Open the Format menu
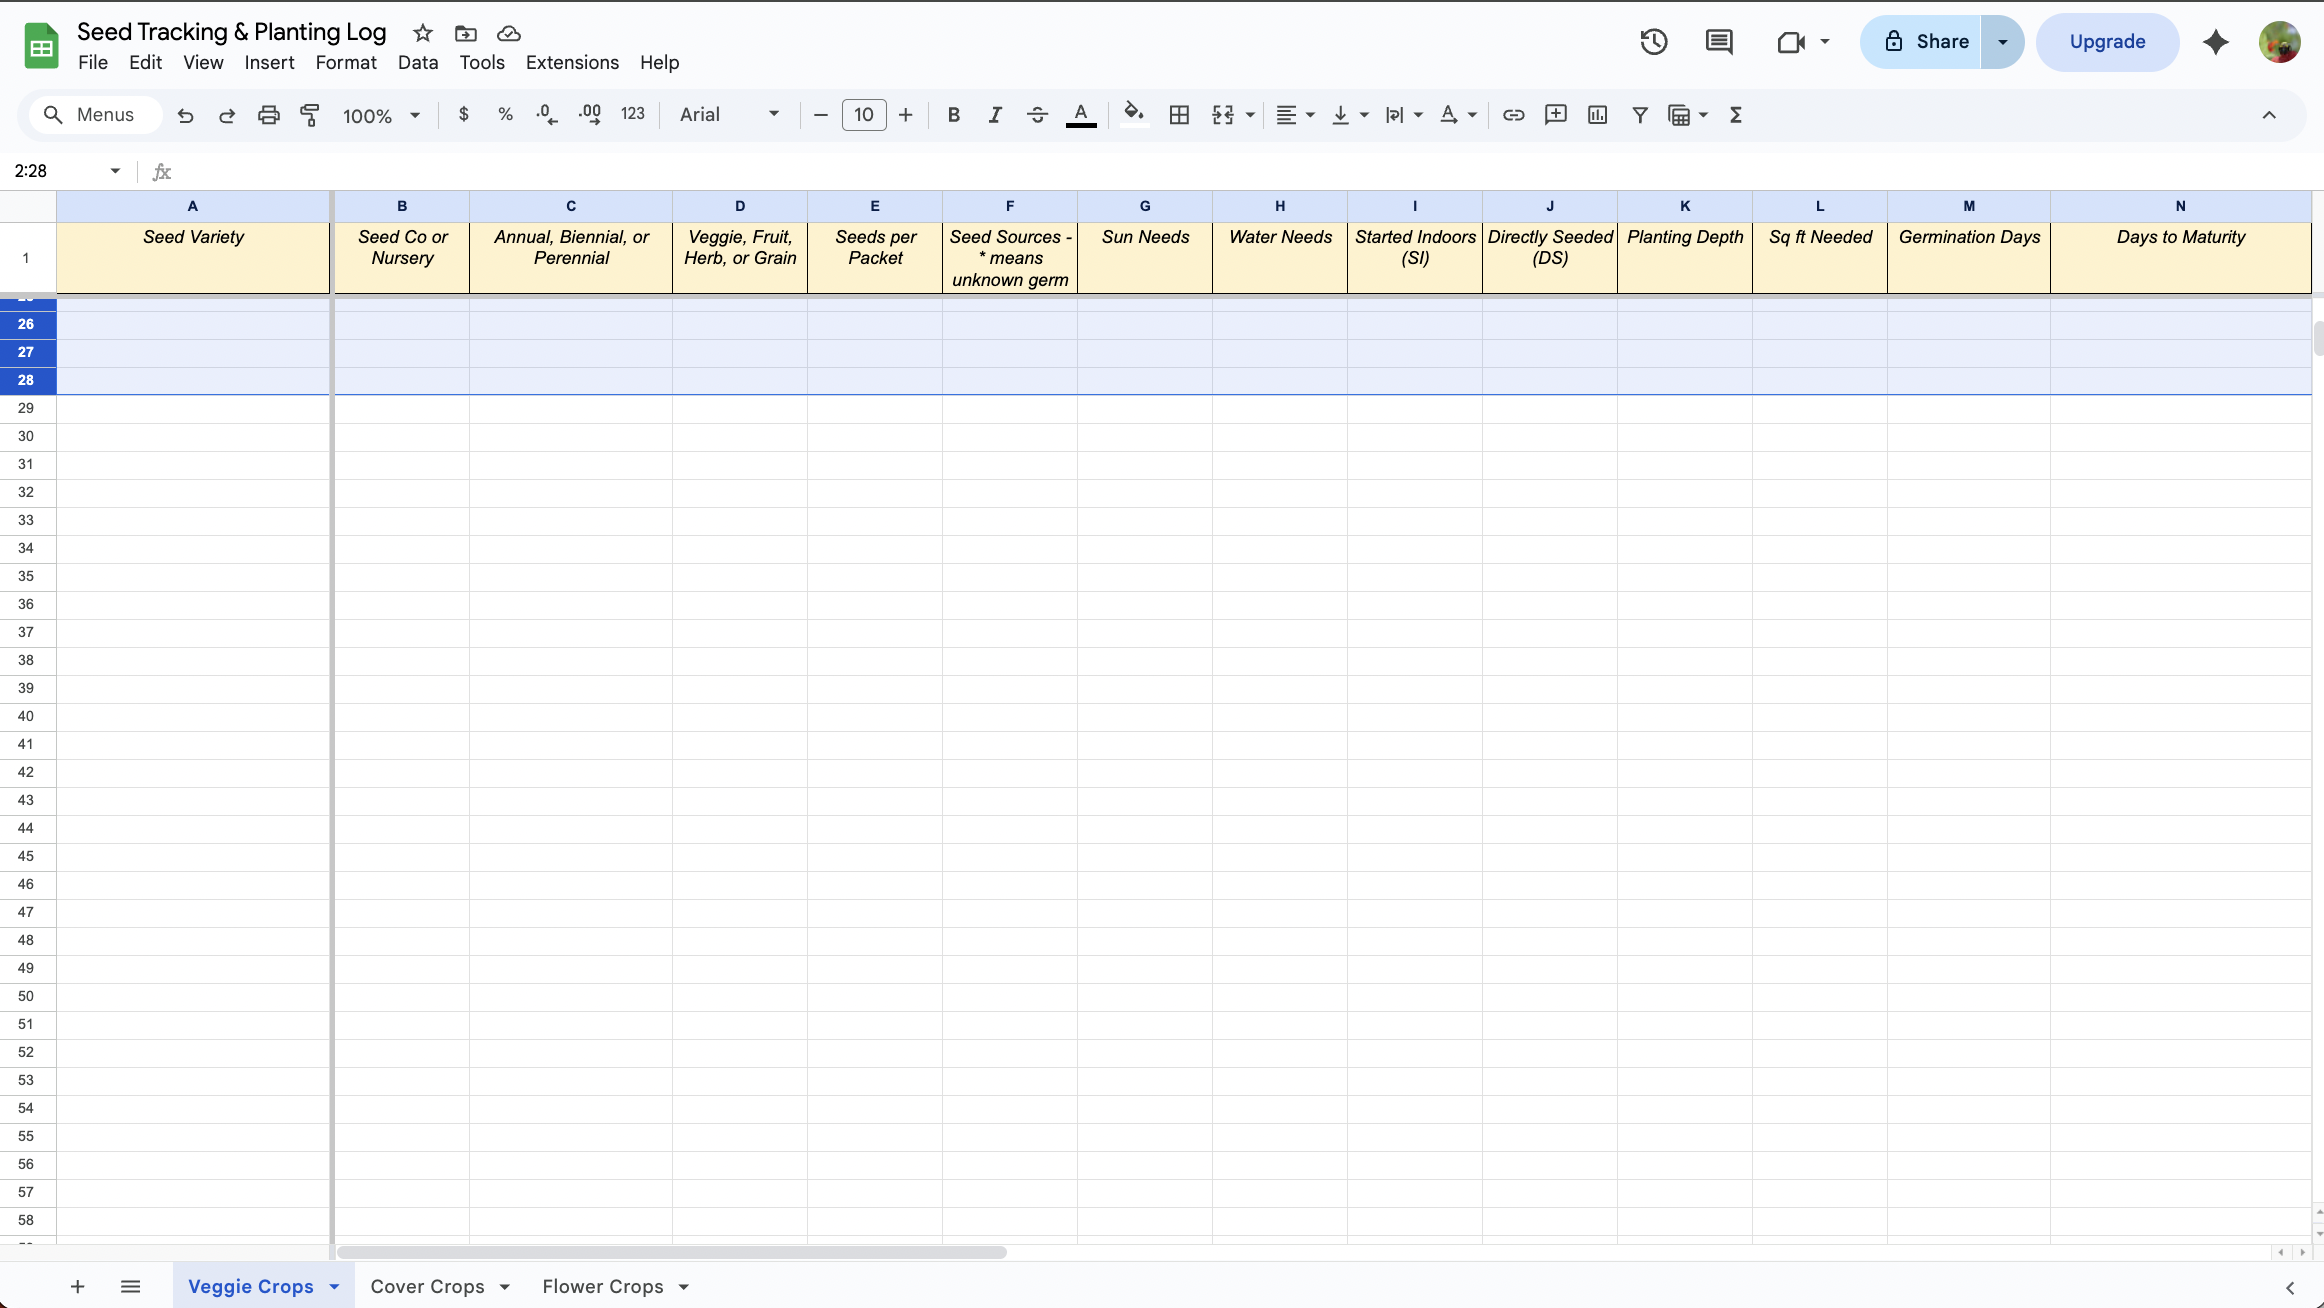 (x=345, y=63)
